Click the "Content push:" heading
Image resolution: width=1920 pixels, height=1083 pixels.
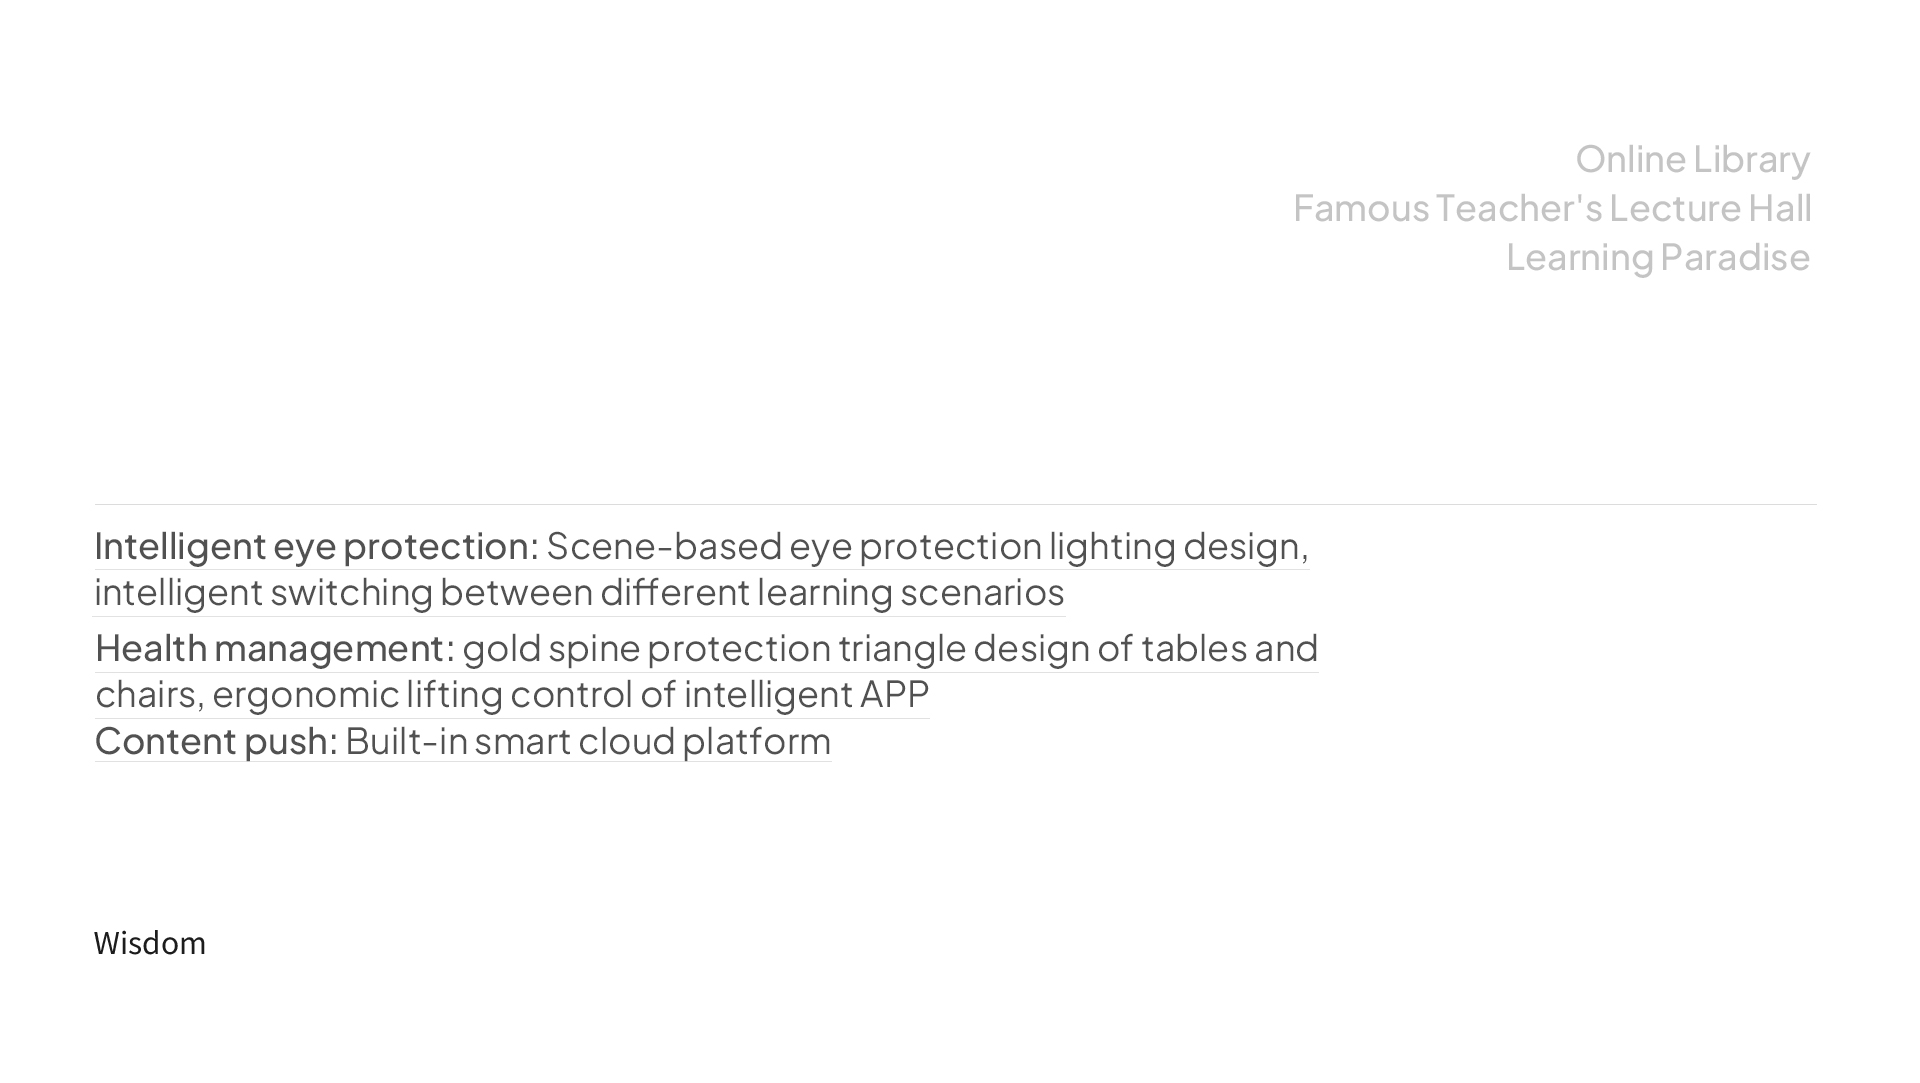[x=216, y=741]
